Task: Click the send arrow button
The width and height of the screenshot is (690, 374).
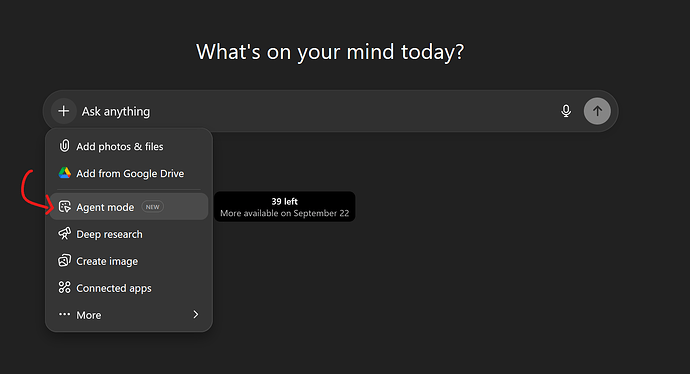Action: [597, 111]
